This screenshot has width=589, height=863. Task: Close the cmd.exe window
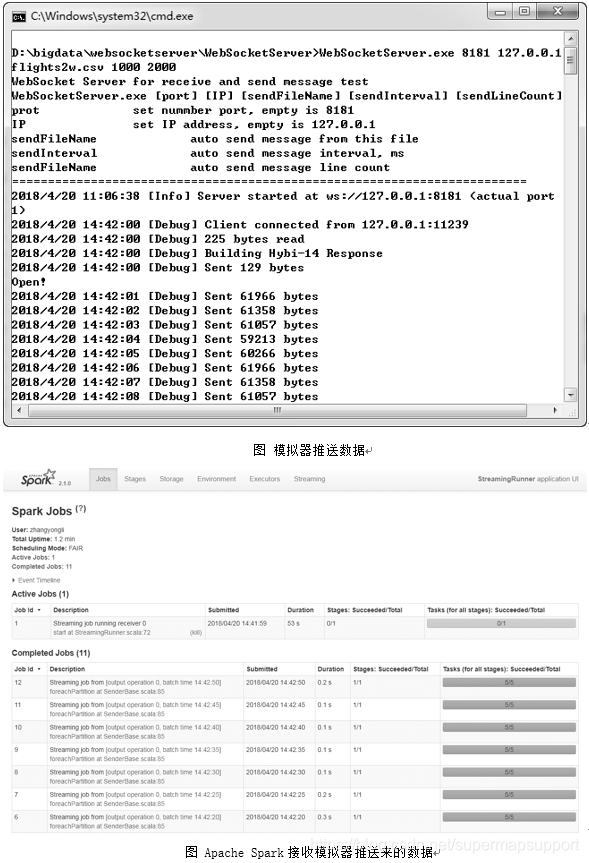coord(558,12)
